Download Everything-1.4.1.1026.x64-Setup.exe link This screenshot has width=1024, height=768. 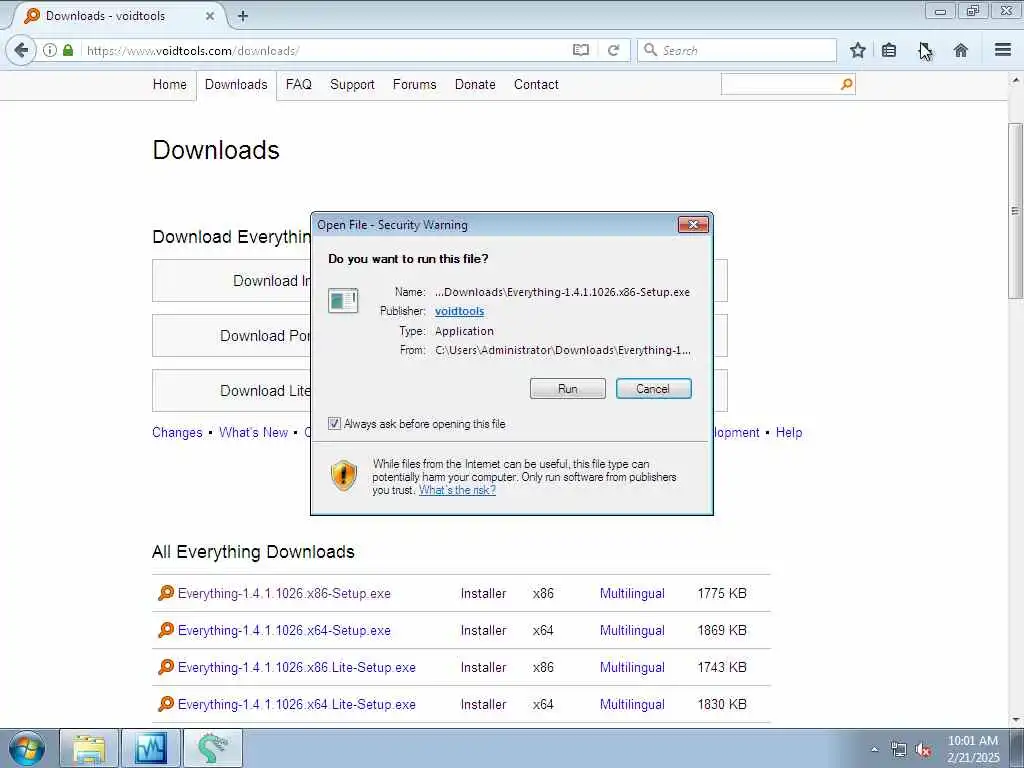click(284, 630)
